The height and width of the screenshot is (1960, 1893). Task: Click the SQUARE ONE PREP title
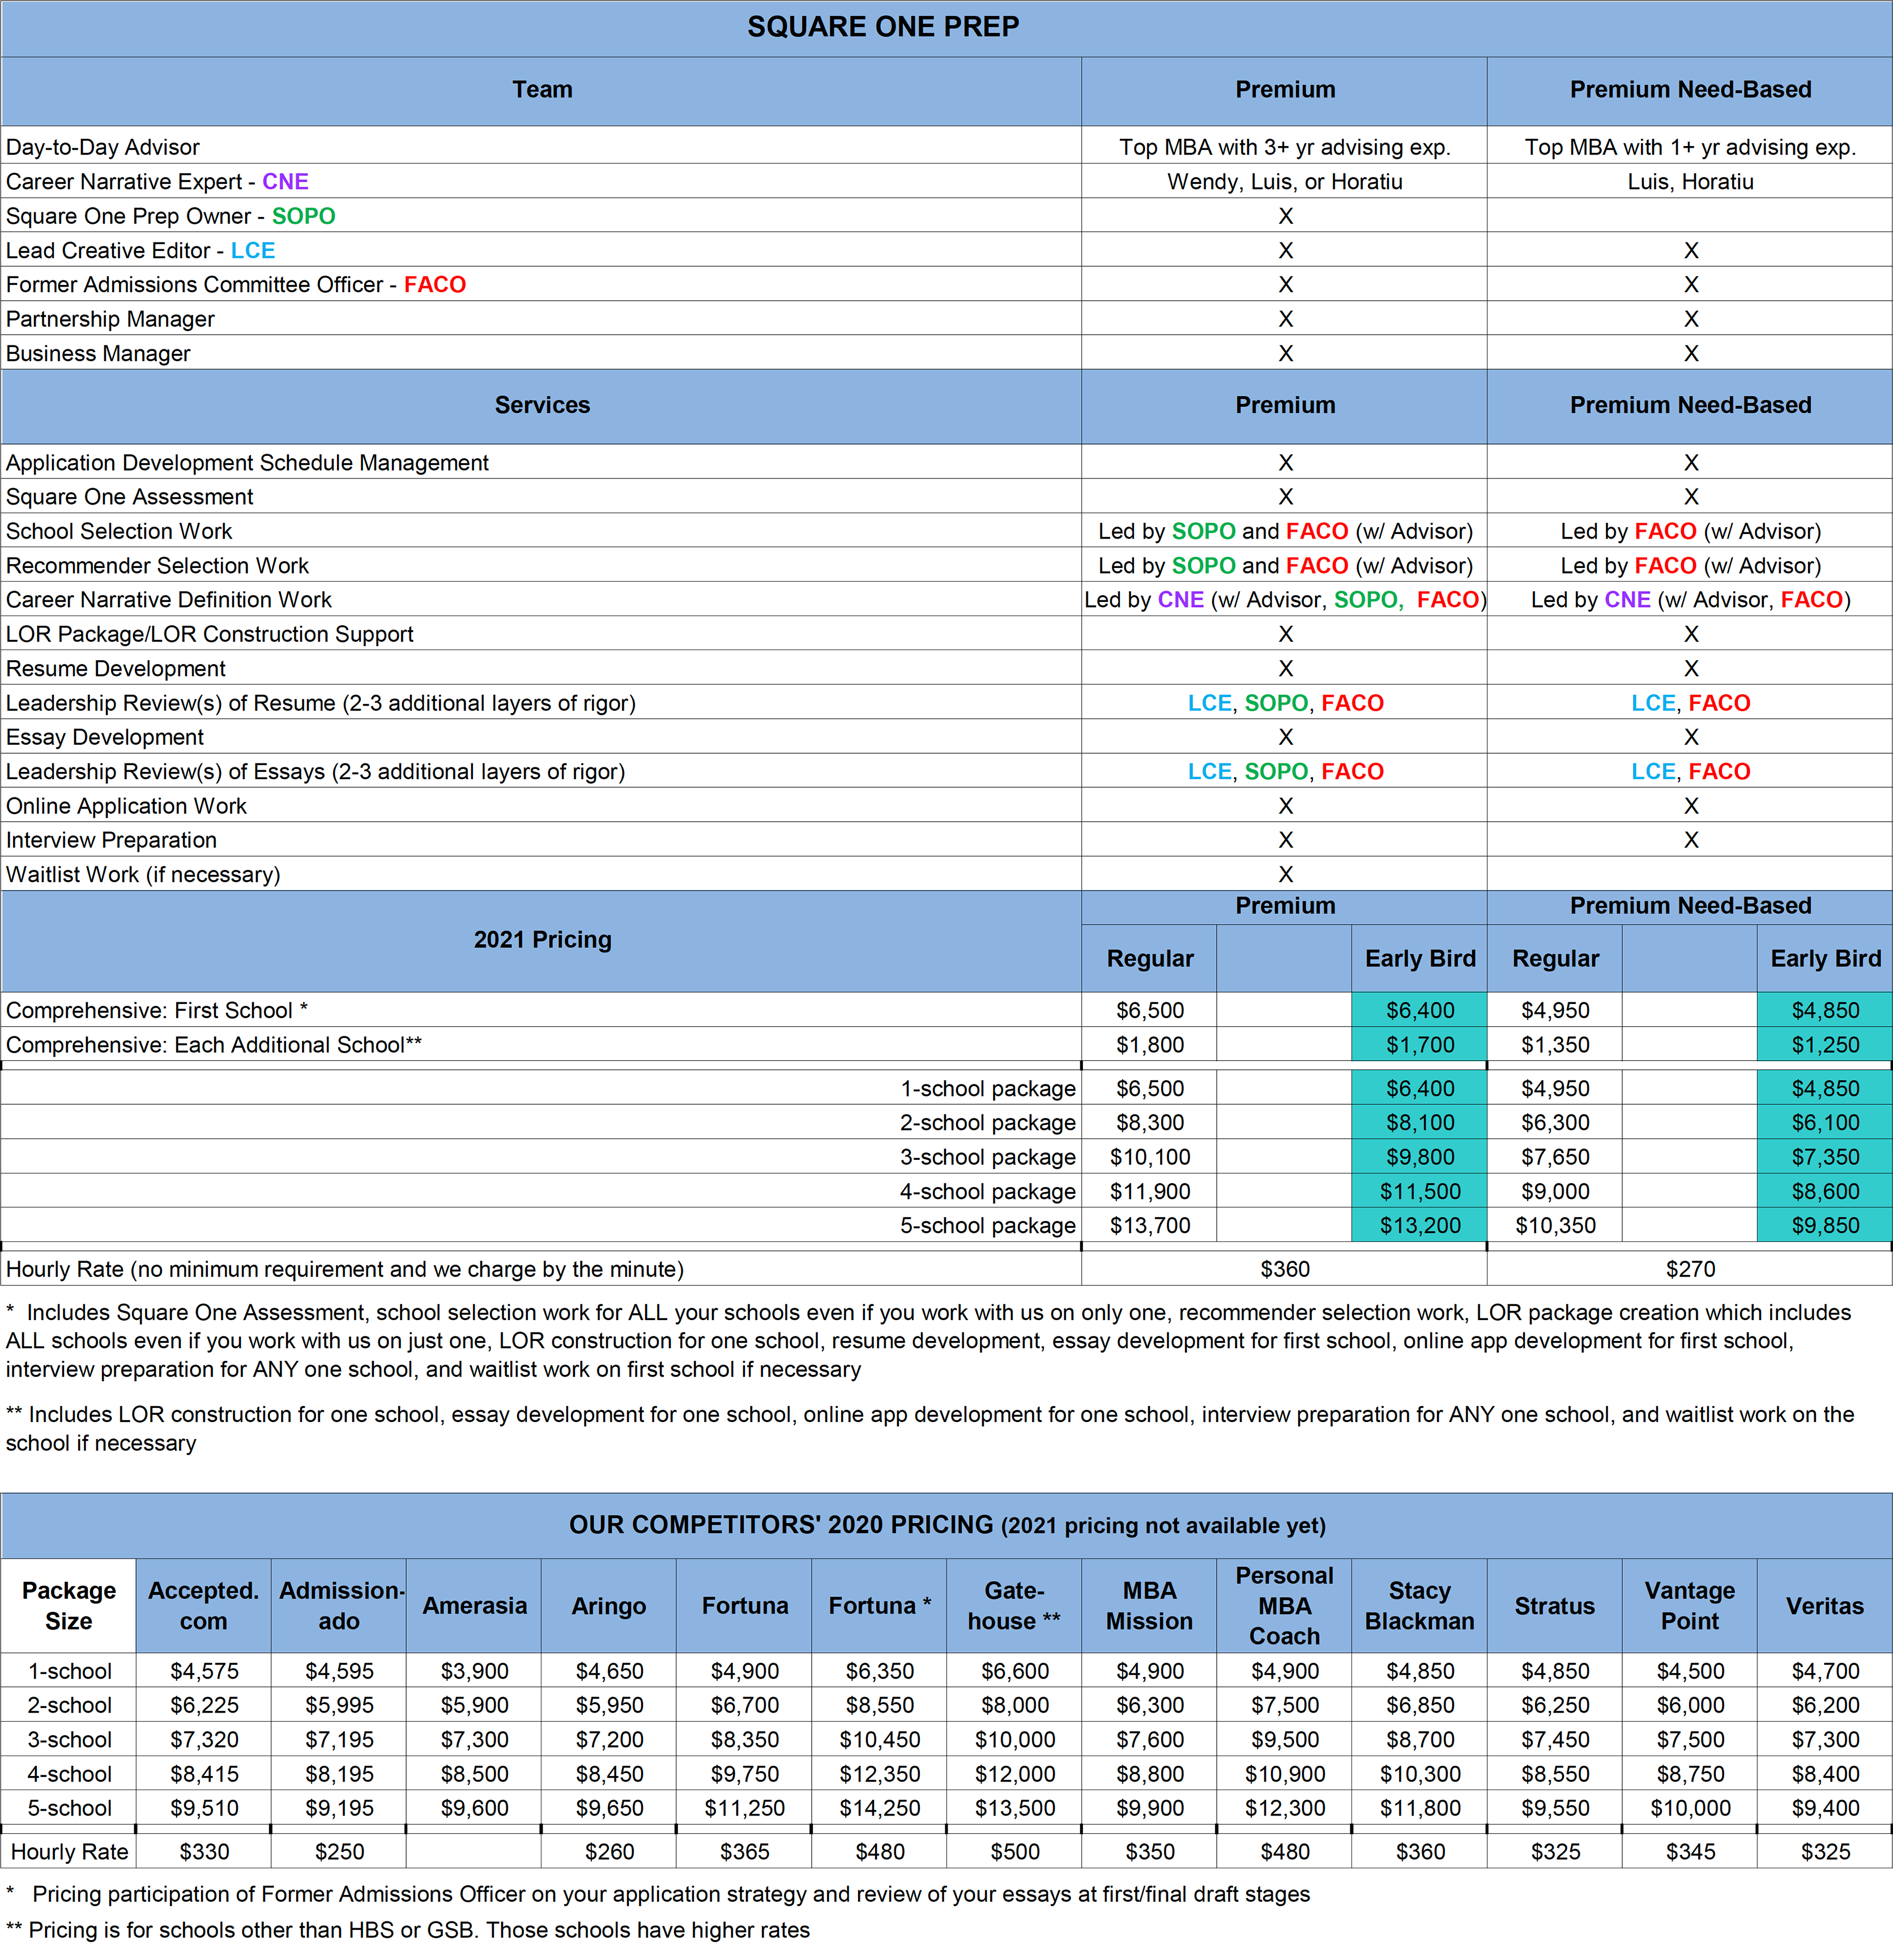coord(883,27)
